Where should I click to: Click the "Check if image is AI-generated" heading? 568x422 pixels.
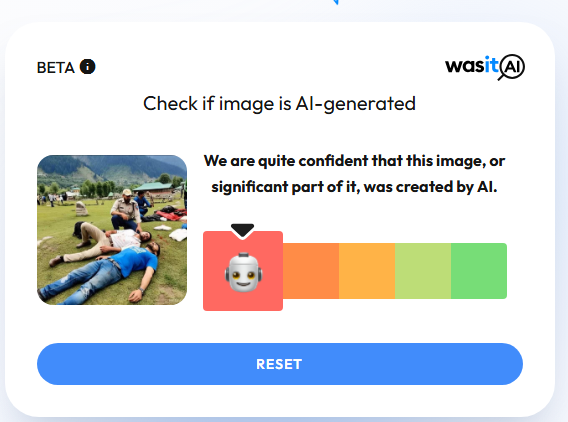coord(279,104)
